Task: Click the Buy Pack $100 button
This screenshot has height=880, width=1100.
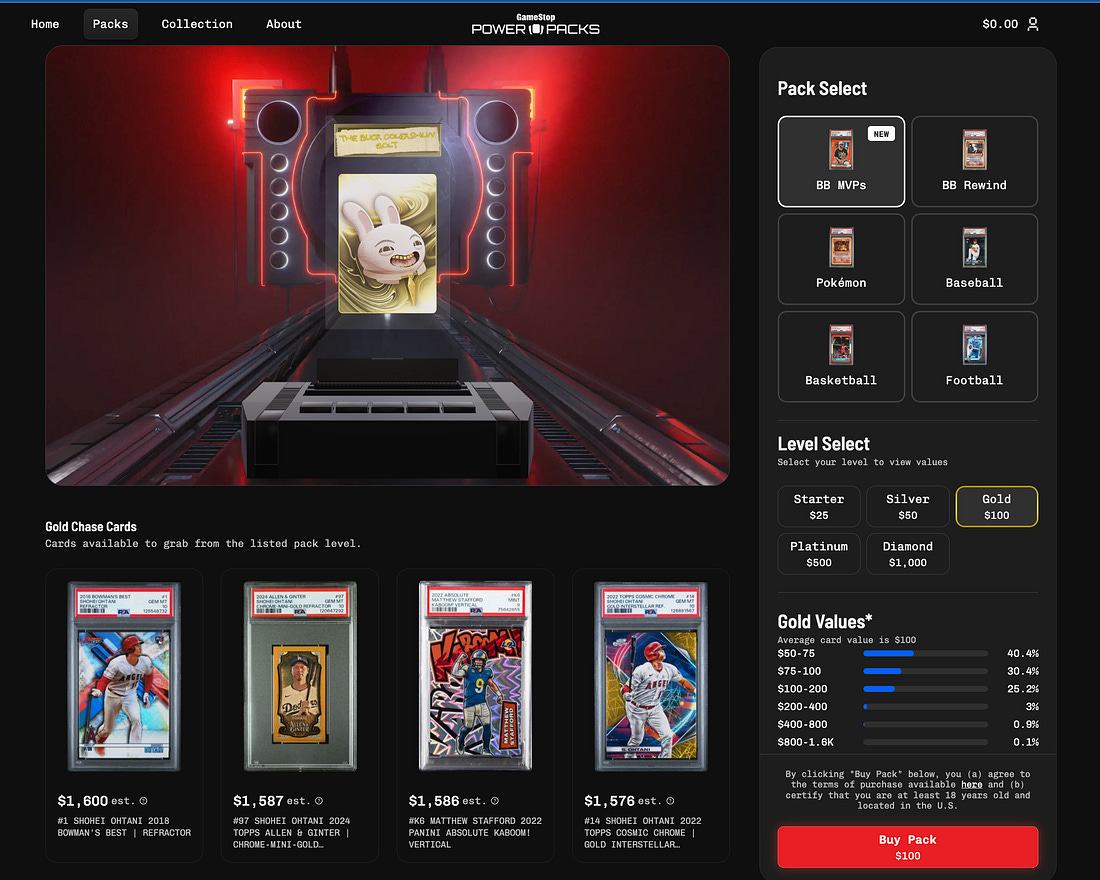Action: pyautogui.click(x=908, y=847)
